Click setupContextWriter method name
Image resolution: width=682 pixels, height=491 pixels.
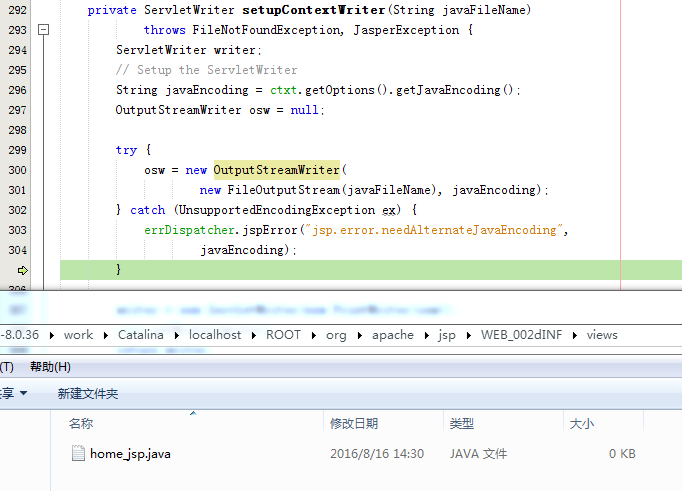[x=314, y=10]
